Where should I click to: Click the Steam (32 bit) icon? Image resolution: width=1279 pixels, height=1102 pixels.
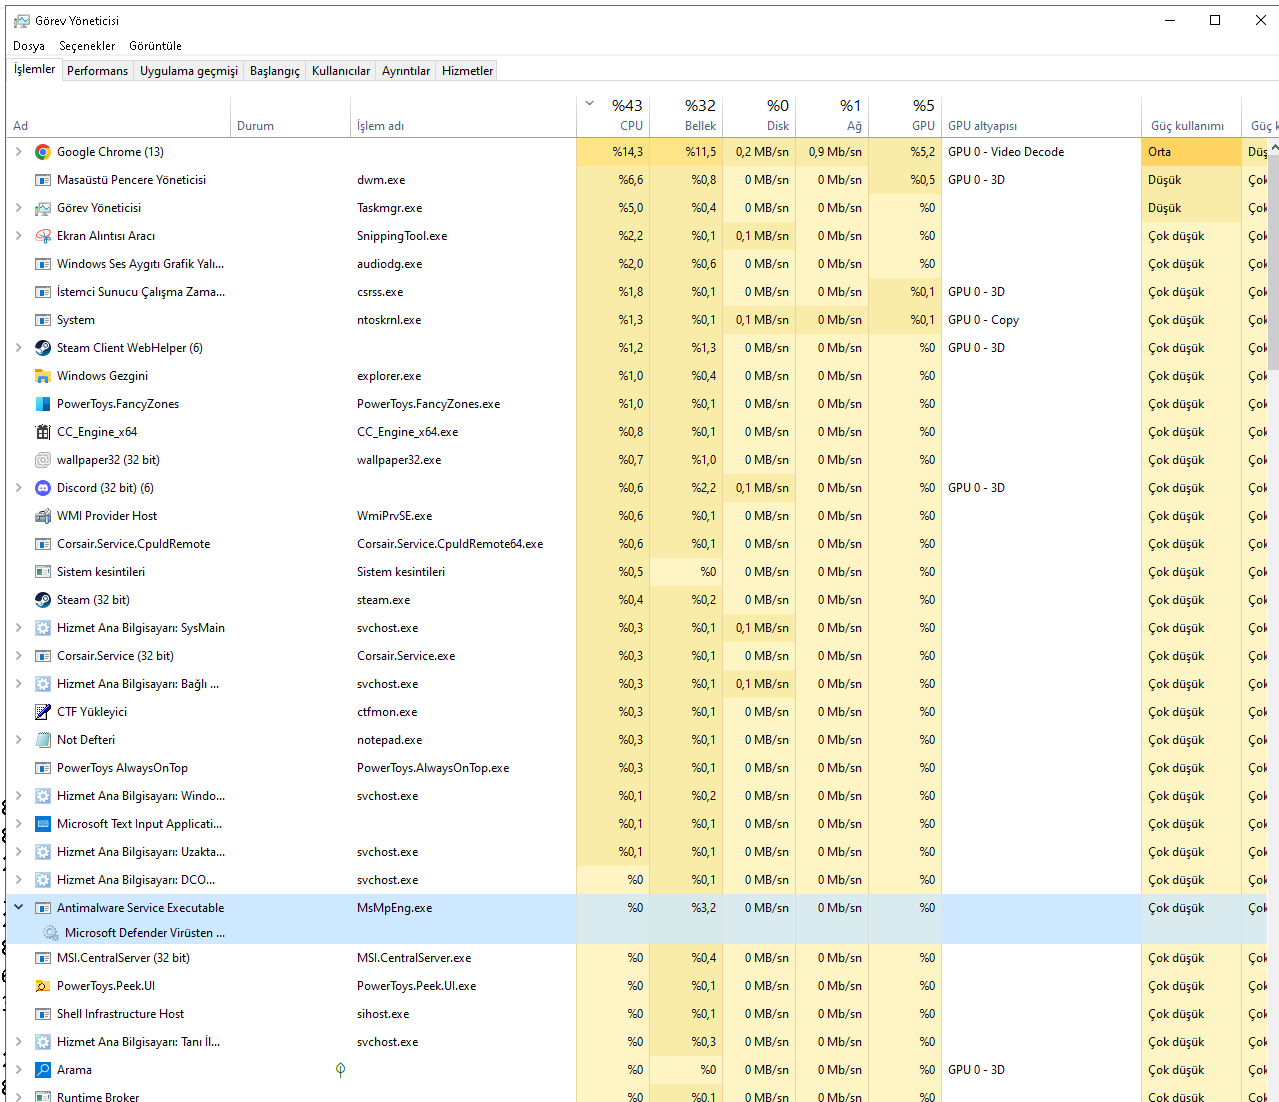[43, 600]
